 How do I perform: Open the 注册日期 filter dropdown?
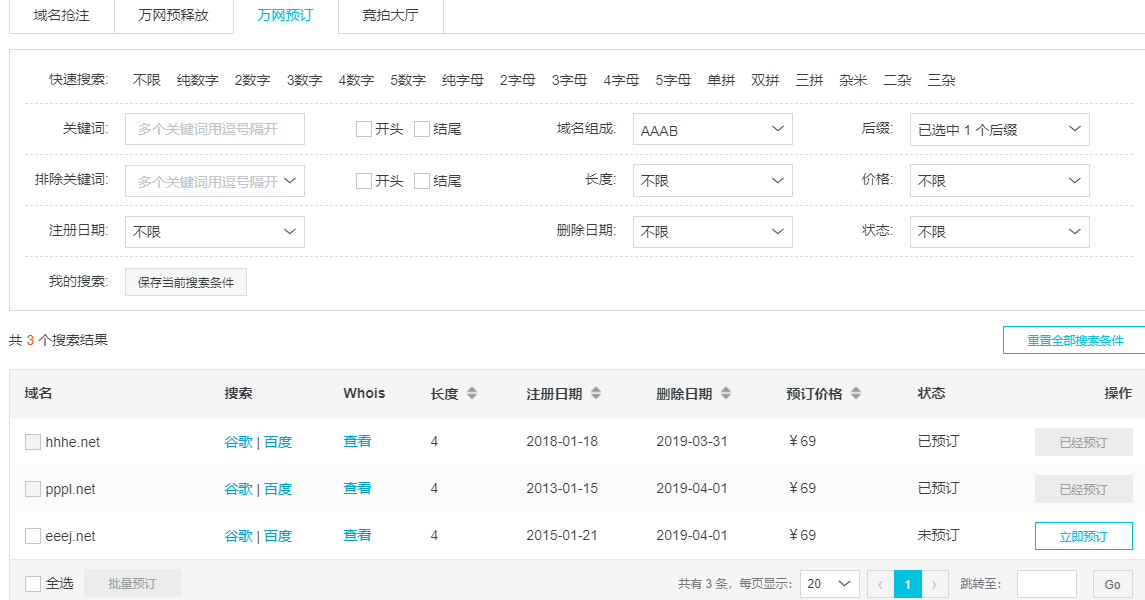[x=214, y=232]
